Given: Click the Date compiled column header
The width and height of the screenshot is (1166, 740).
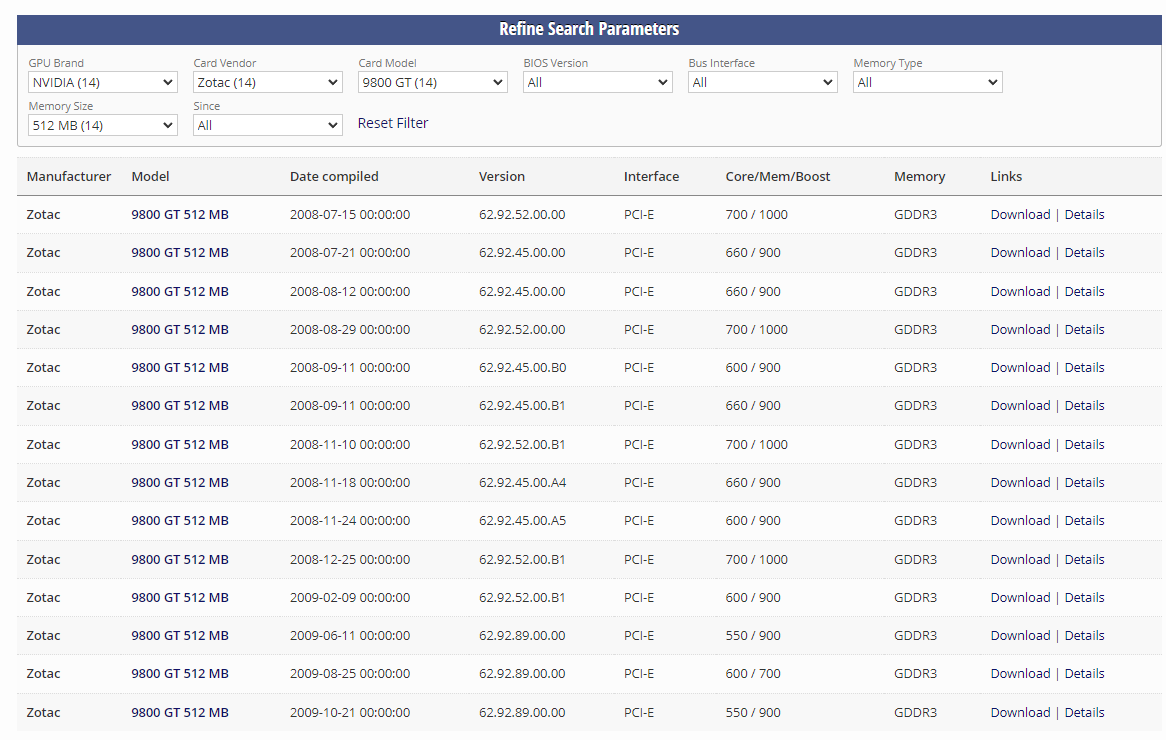Looking at the screenshot, I should [x=334, y=177].
